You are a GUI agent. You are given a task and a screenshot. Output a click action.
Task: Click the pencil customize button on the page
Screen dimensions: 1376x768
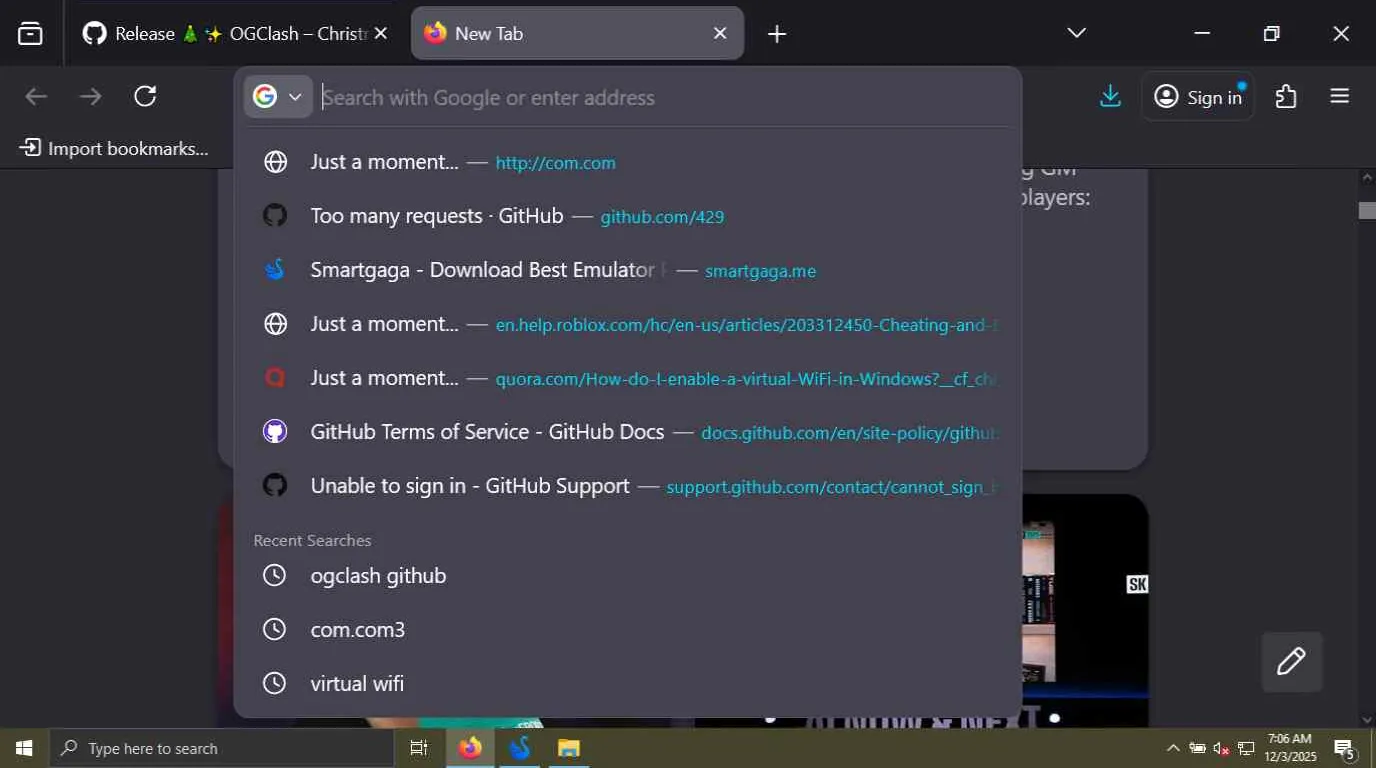coord(1291,661)
